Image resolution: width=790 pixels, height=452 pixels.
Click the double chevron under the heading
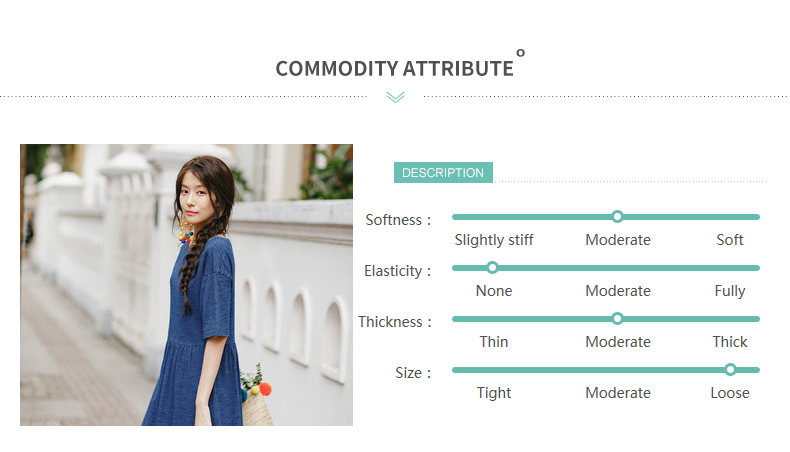395,97
